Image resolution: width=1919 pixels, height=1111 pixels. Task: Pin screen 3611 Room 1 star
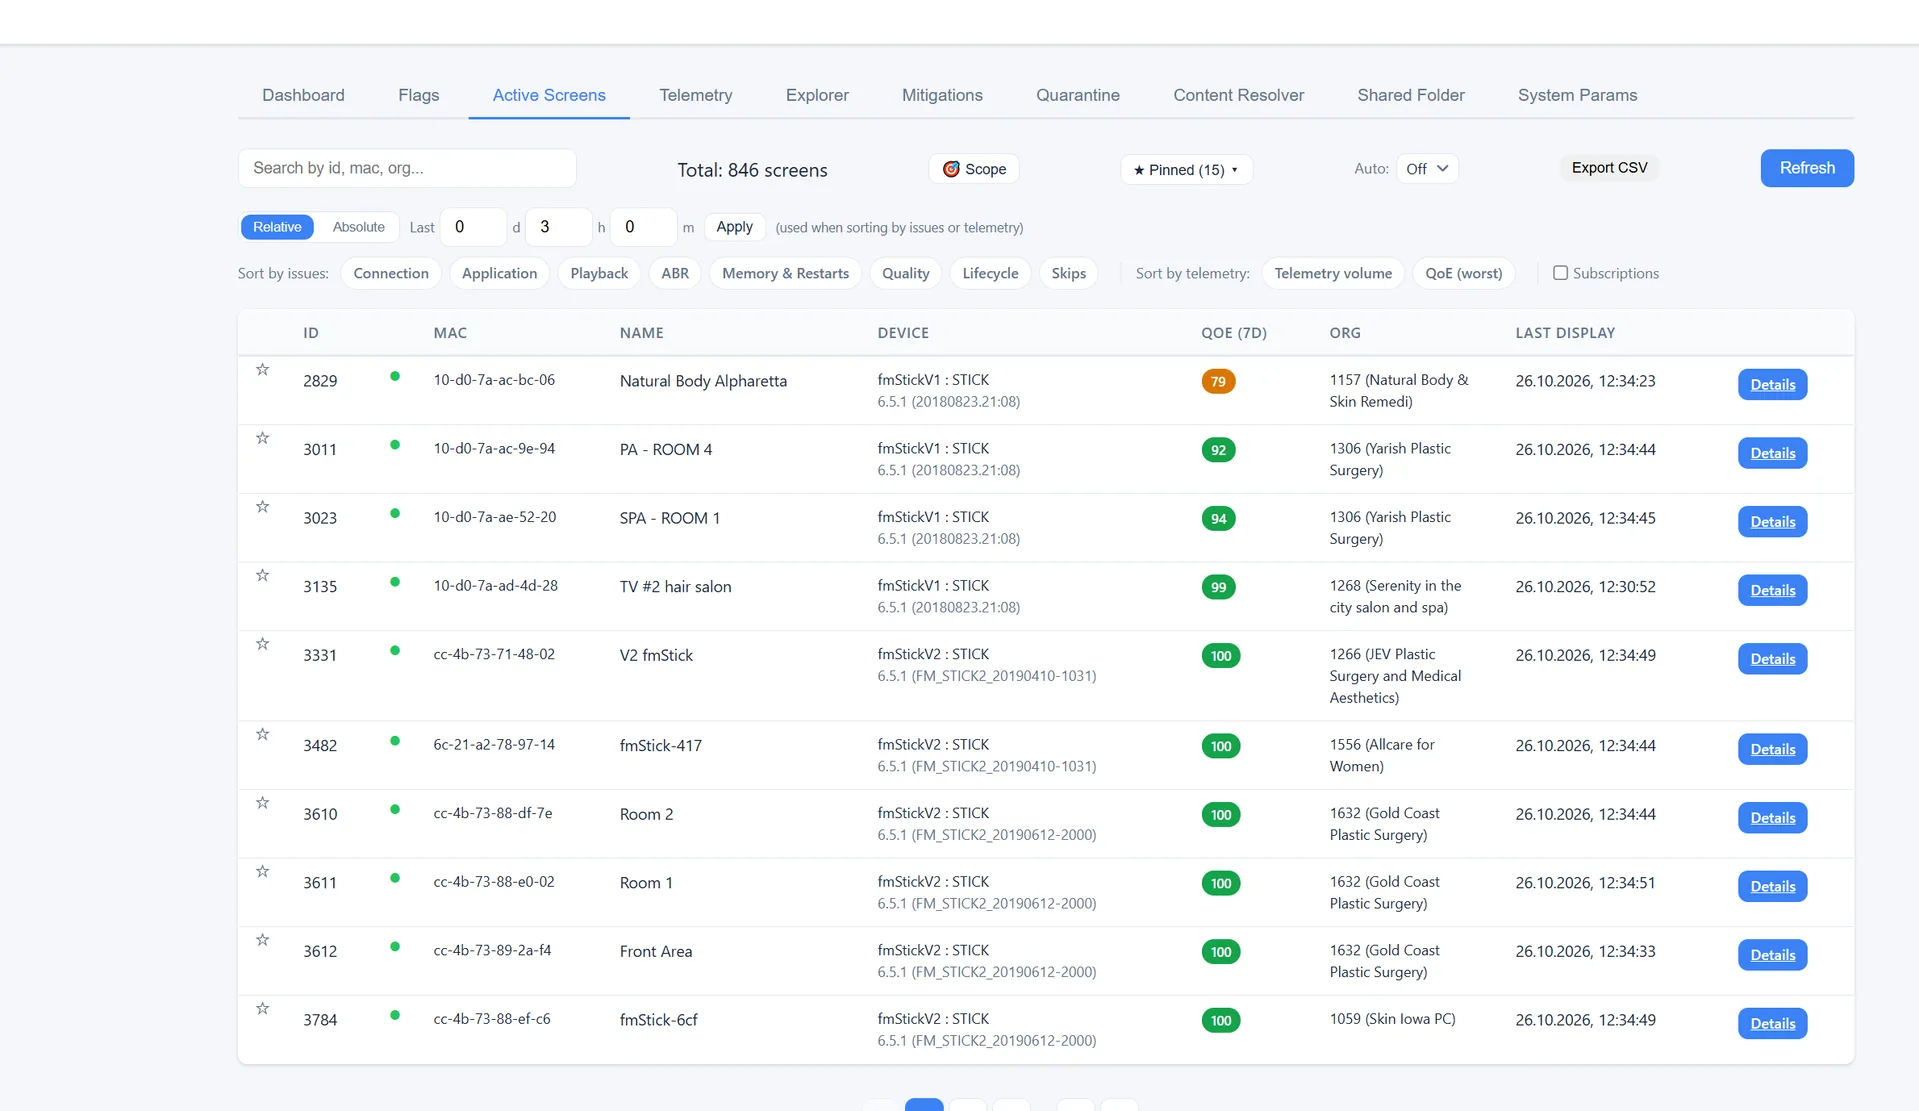click(x=262, y=872)
